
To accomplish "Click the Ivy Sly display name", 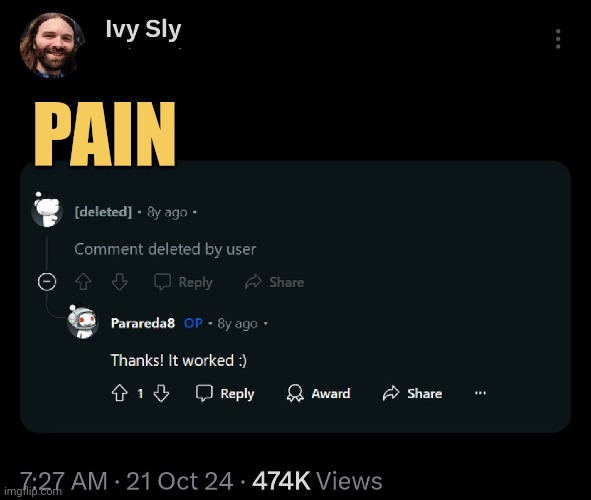I will (x=143, y=29).
